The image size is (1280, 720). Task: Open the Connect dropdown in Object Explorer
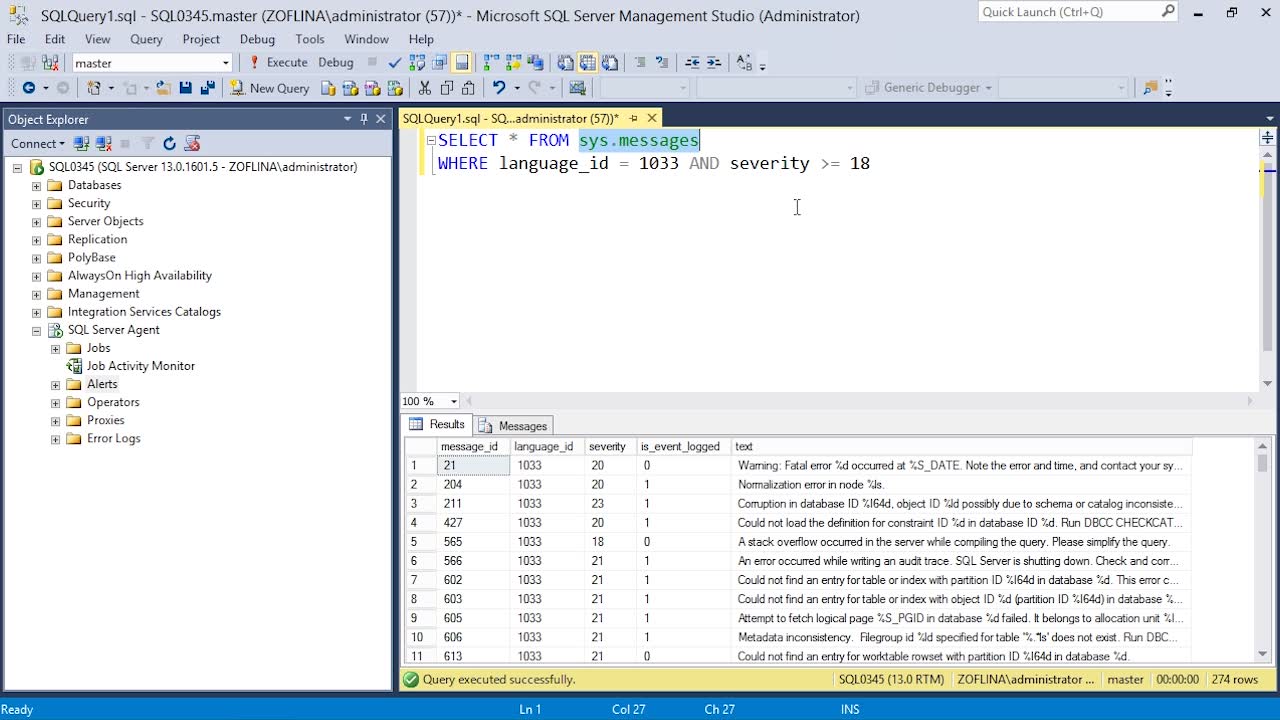click(40, 144)
